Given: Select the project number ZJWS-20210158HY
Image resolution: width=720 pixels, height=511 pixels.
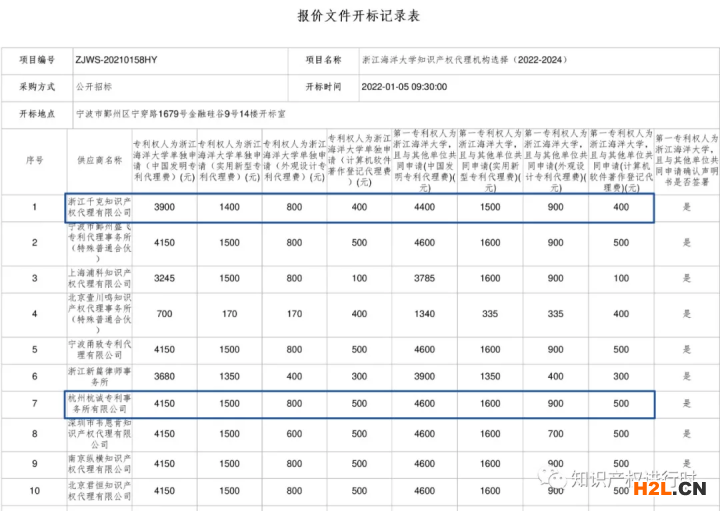Looking at the screenshot, I should (116, 60).
